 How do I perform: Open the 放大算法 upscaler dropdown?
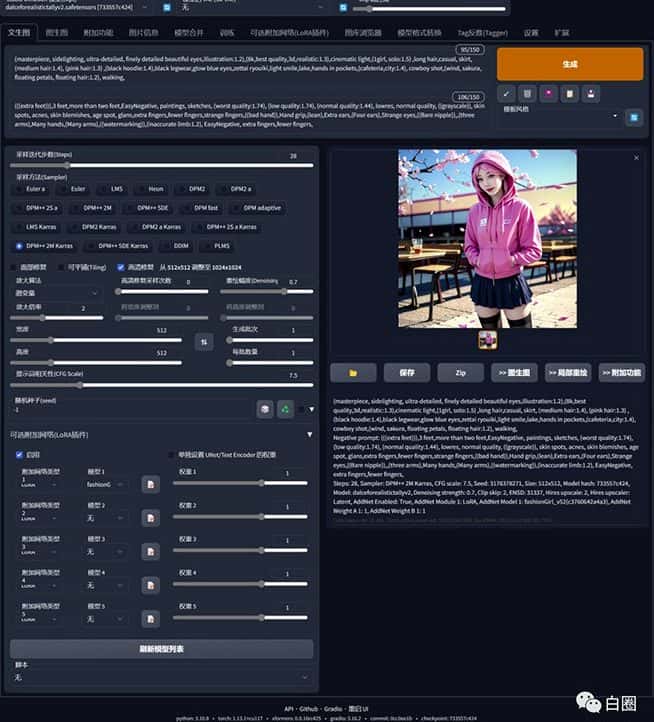[x=57, y=293]
